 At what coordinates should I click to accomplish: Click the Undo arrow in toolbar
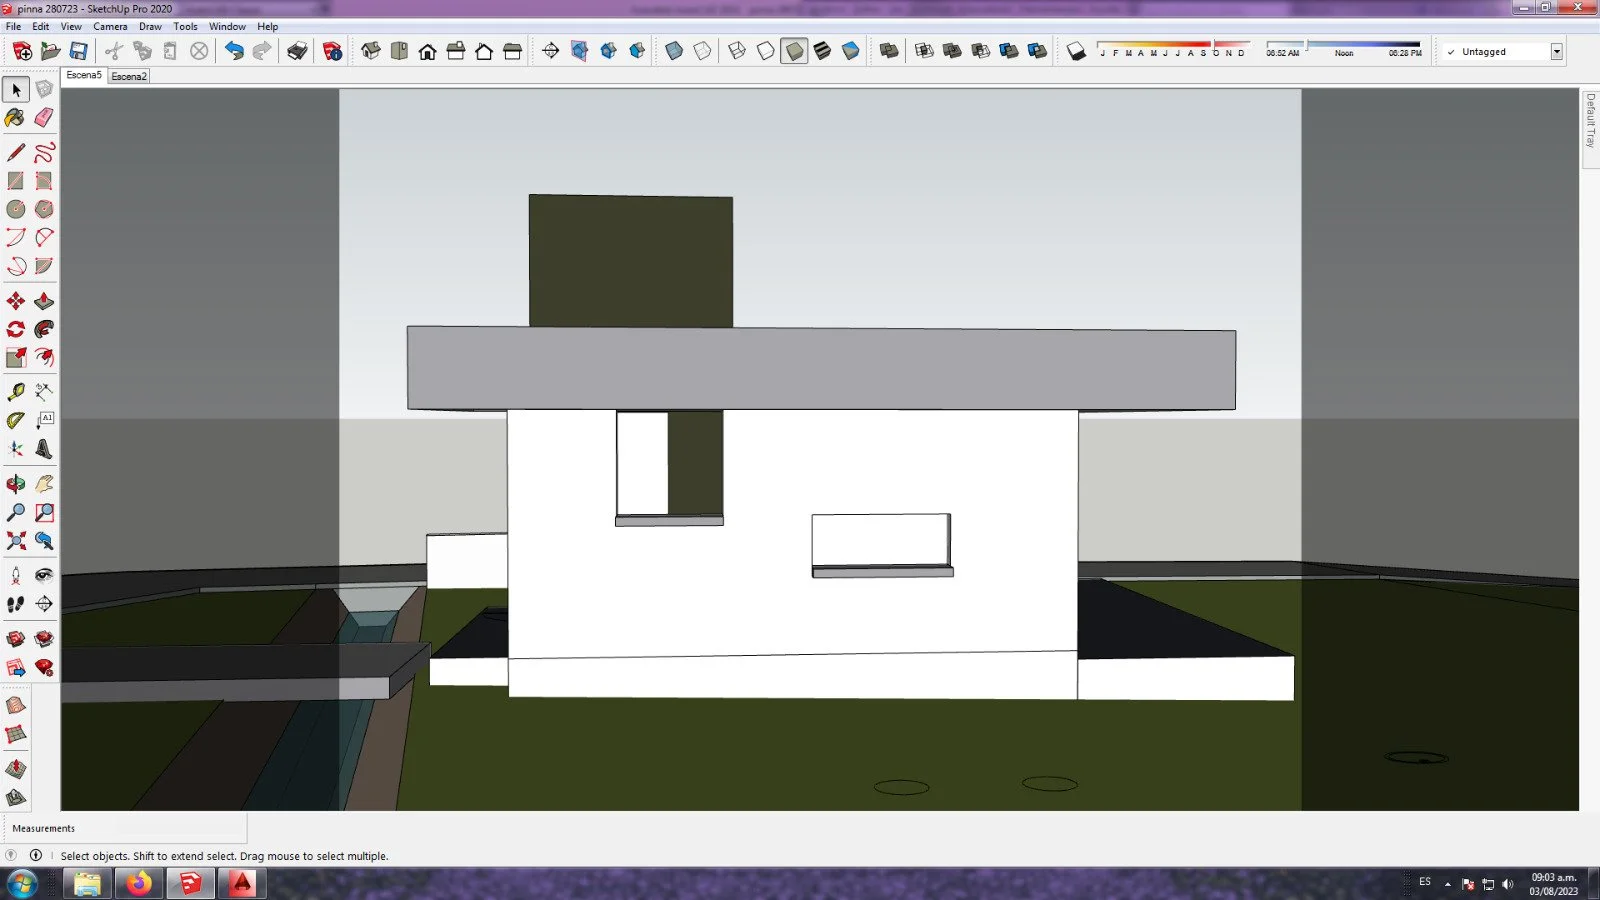point(234,51)
